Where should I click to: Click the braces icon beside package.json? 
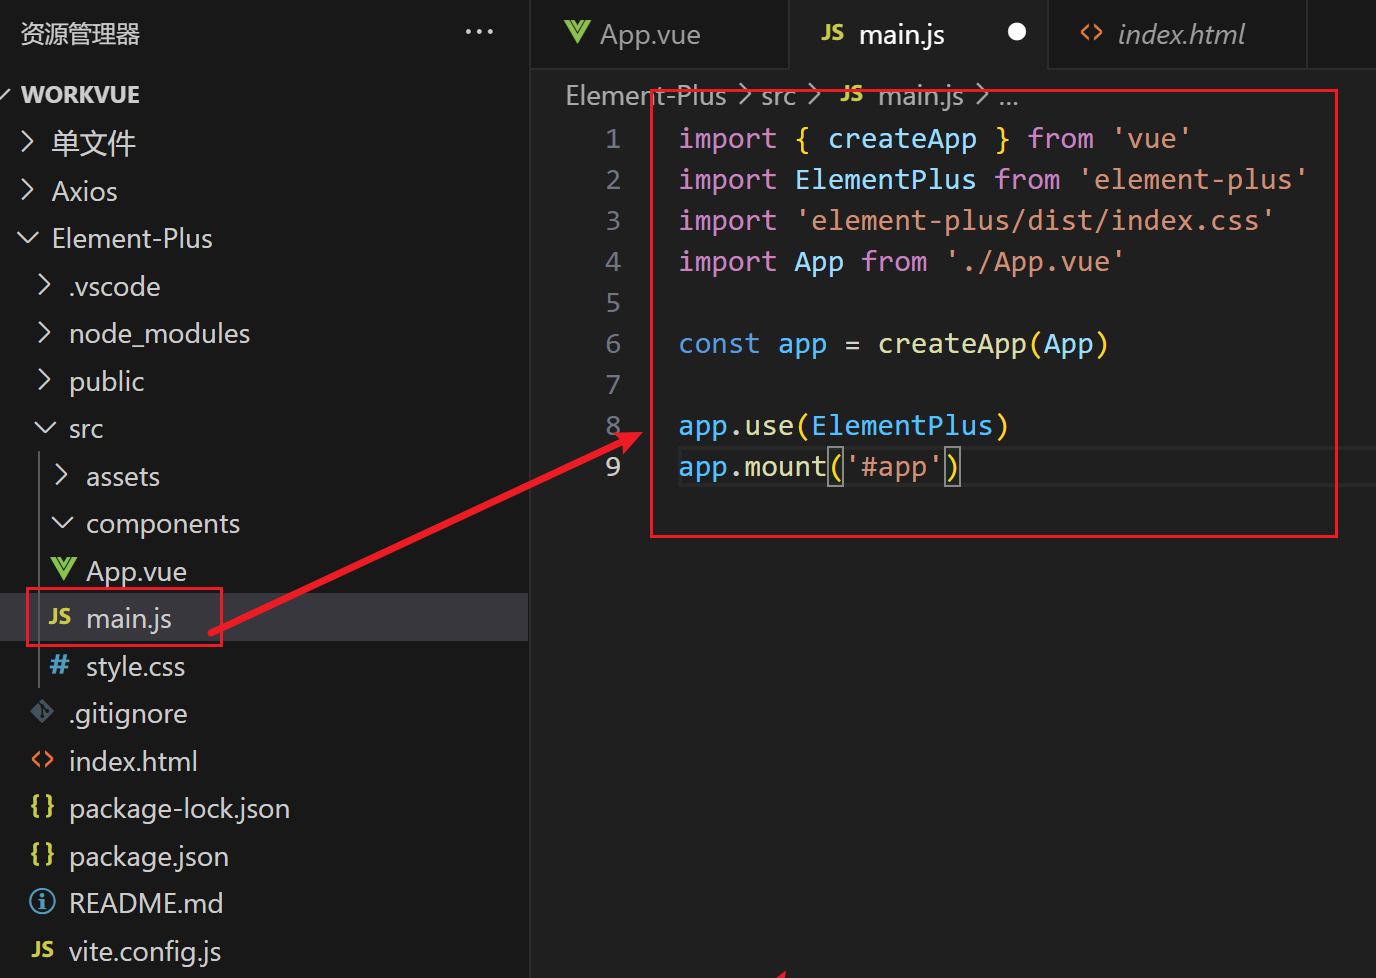(42, 855)
